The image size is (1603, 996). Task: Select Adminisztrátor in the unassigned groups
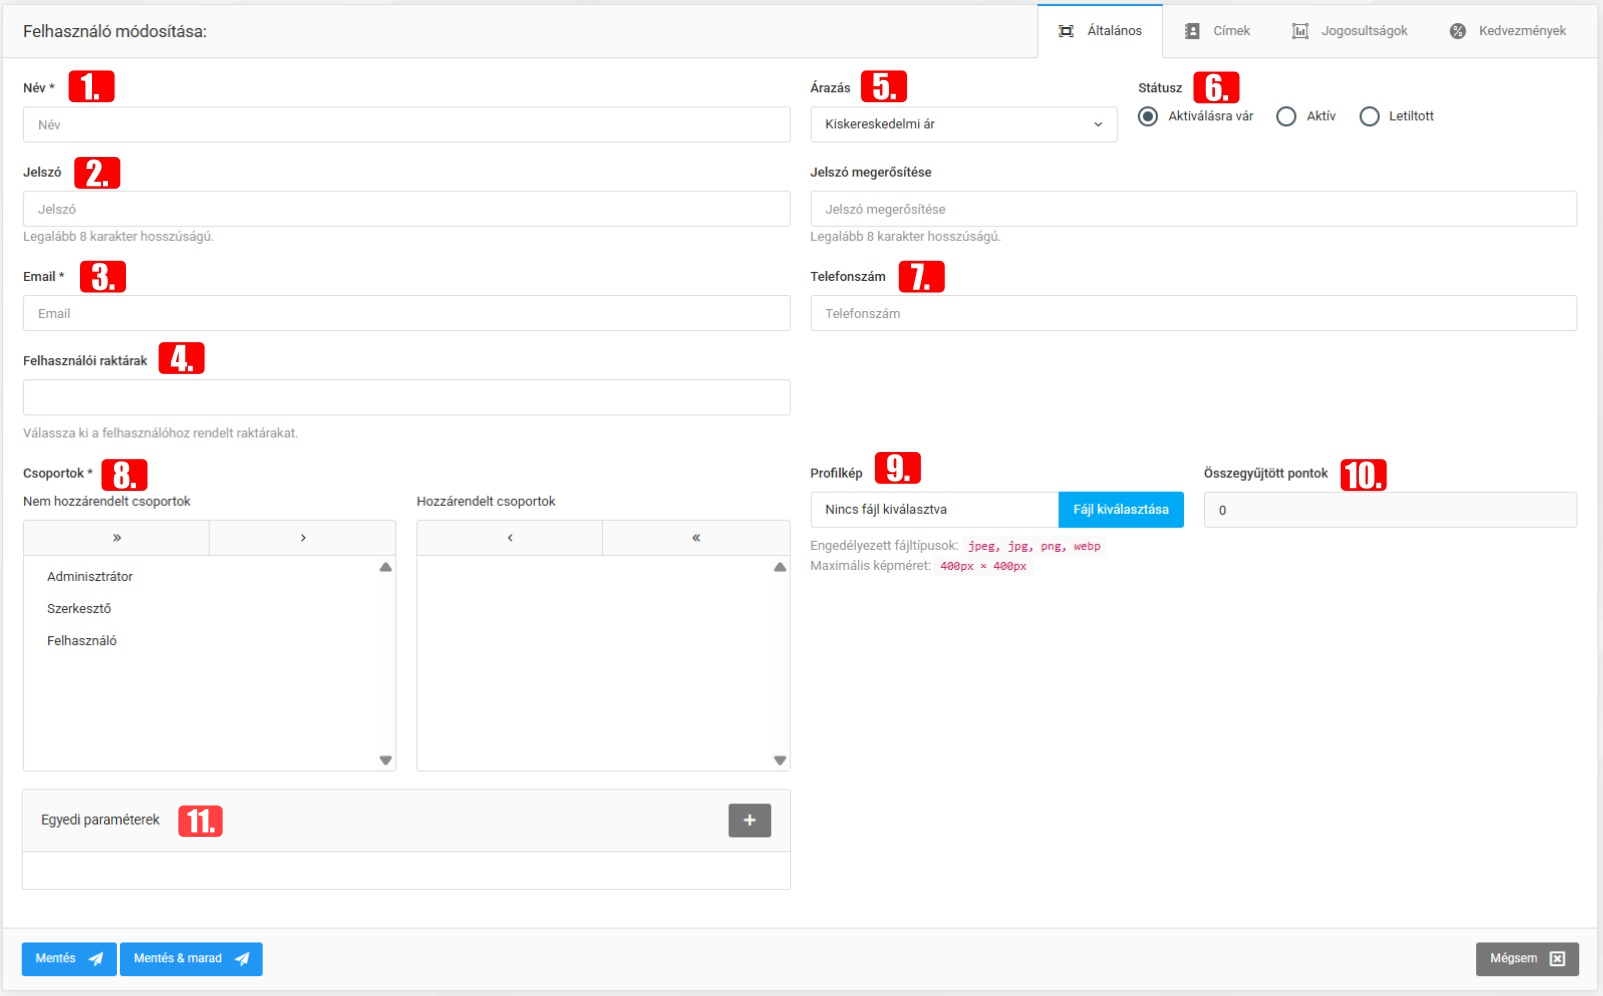(x=90, y=577)
